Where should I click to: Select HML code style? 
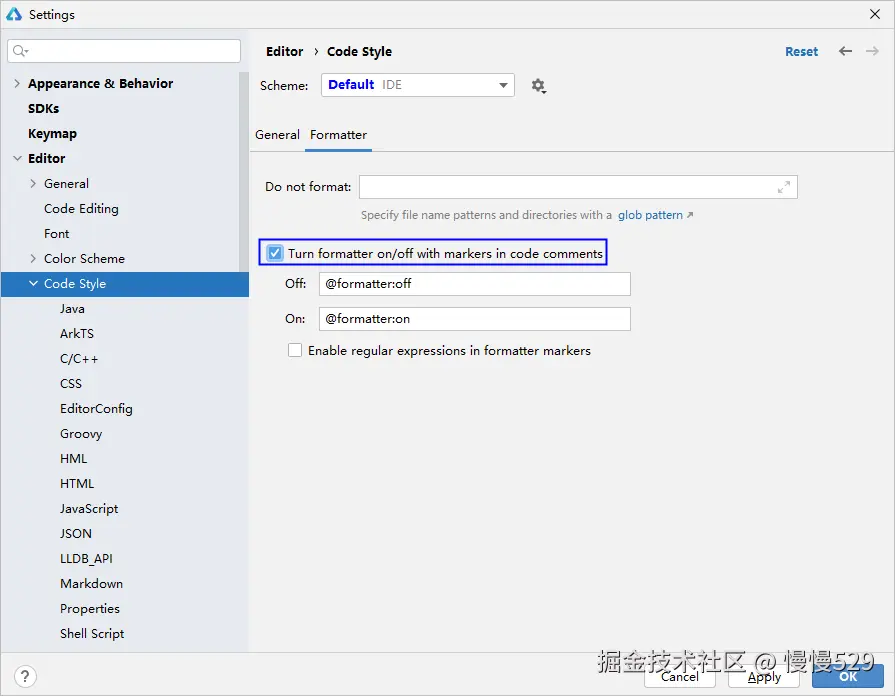point(73,458)
